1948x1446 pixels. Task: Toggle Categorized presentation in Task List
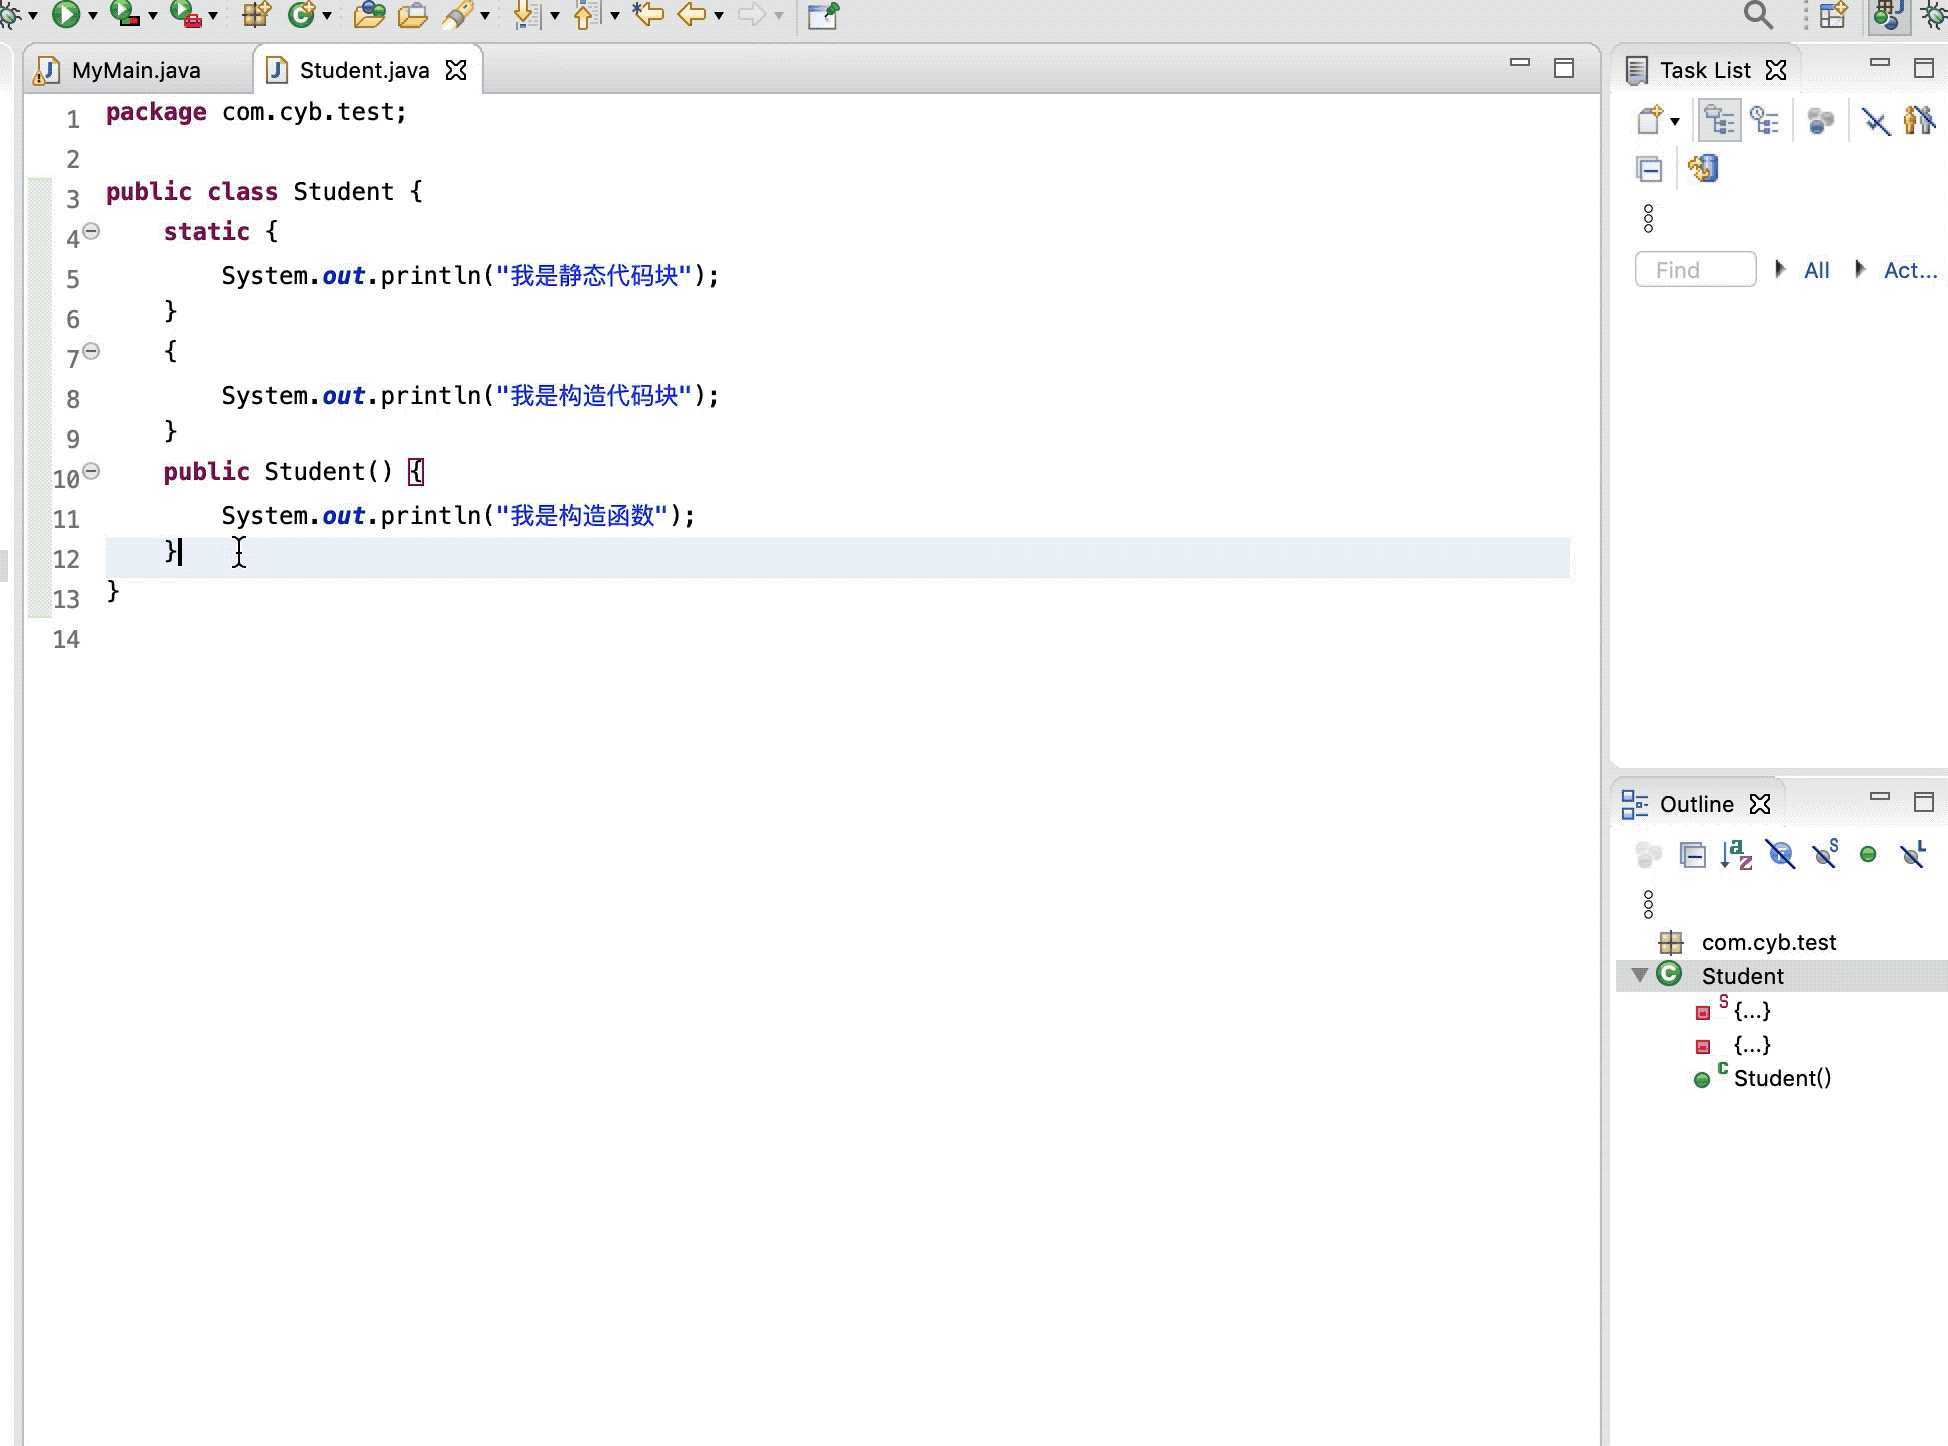(1720, 121)
